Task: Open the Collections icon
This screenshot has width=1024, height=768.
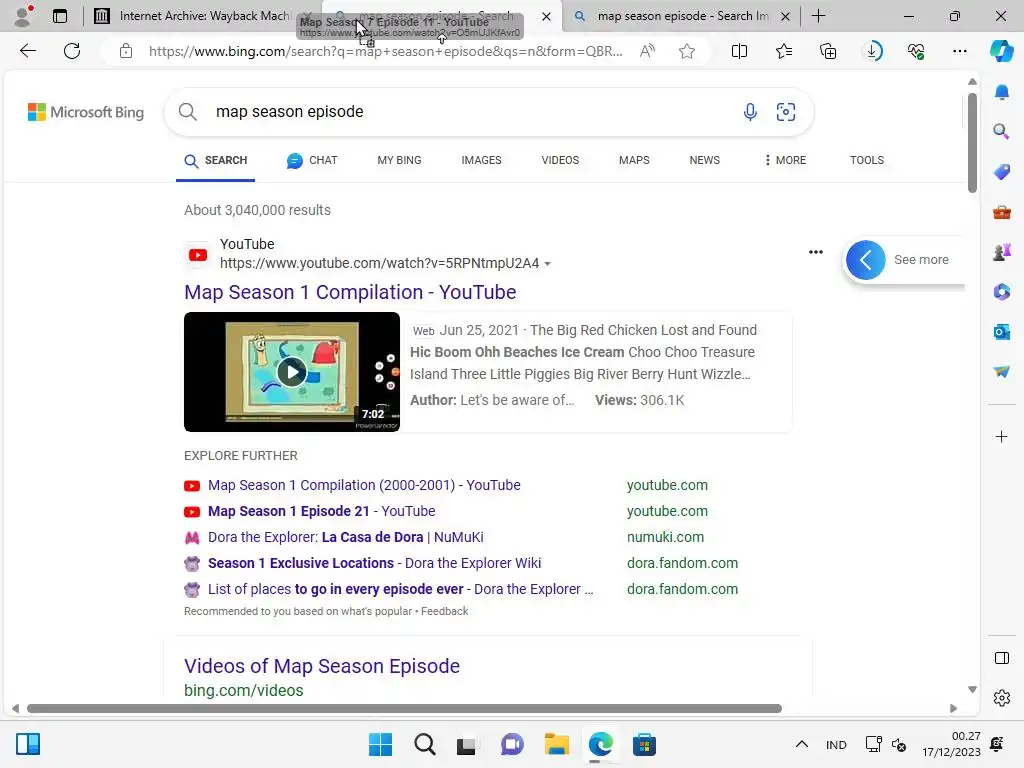Action: point(828,51)
